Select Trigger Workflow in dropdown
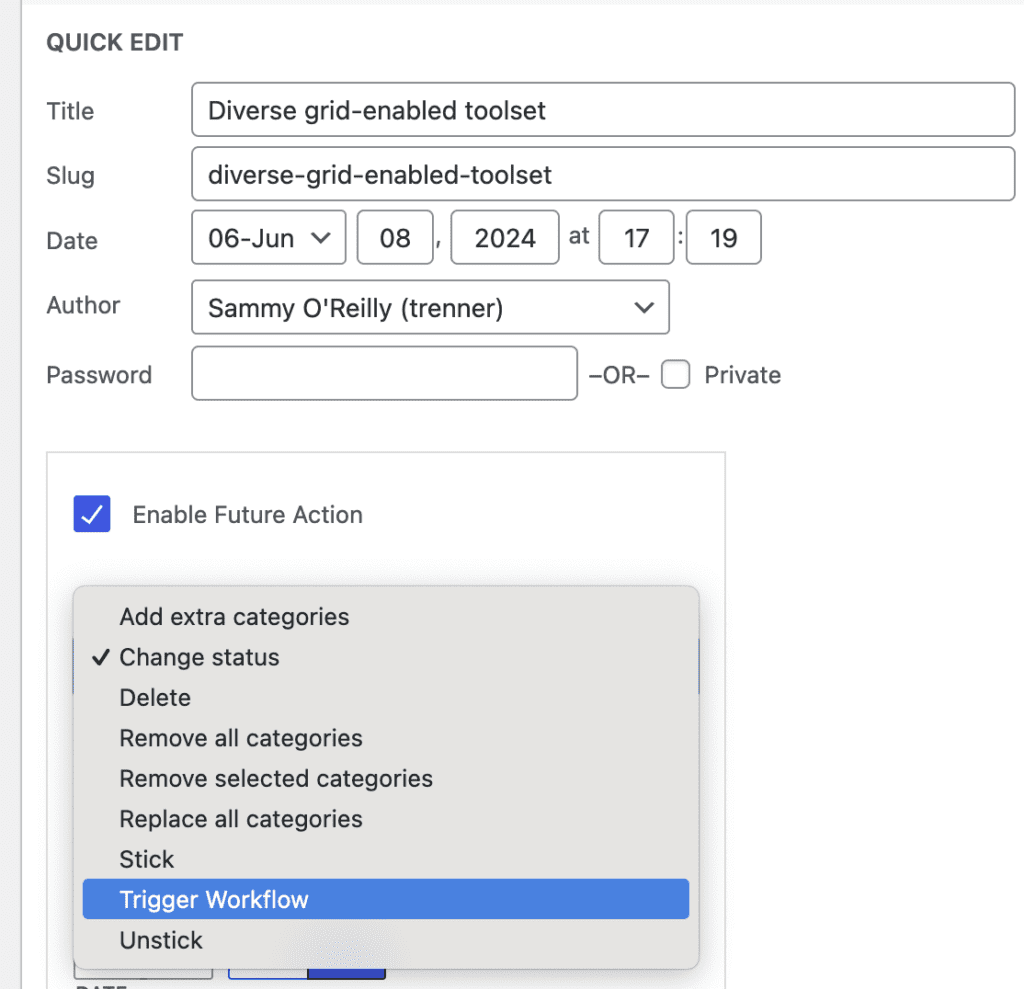Image resolution: width=1024 pixels, height=989 pixels. pyautogui.click(x=214, y=900)
